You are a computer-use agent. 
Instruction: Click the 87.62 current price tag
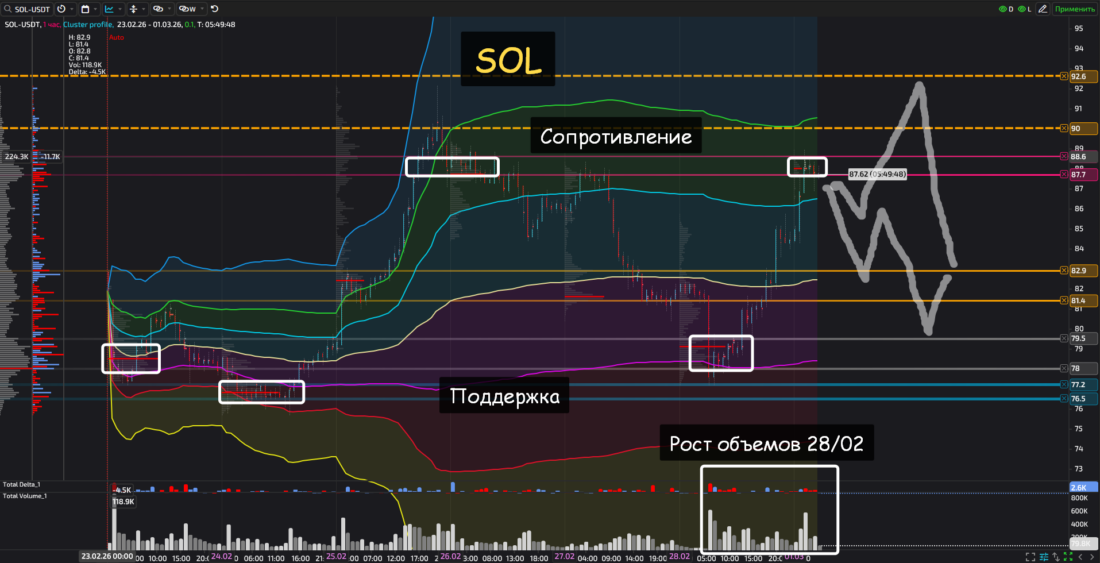[x=877, y=174]
